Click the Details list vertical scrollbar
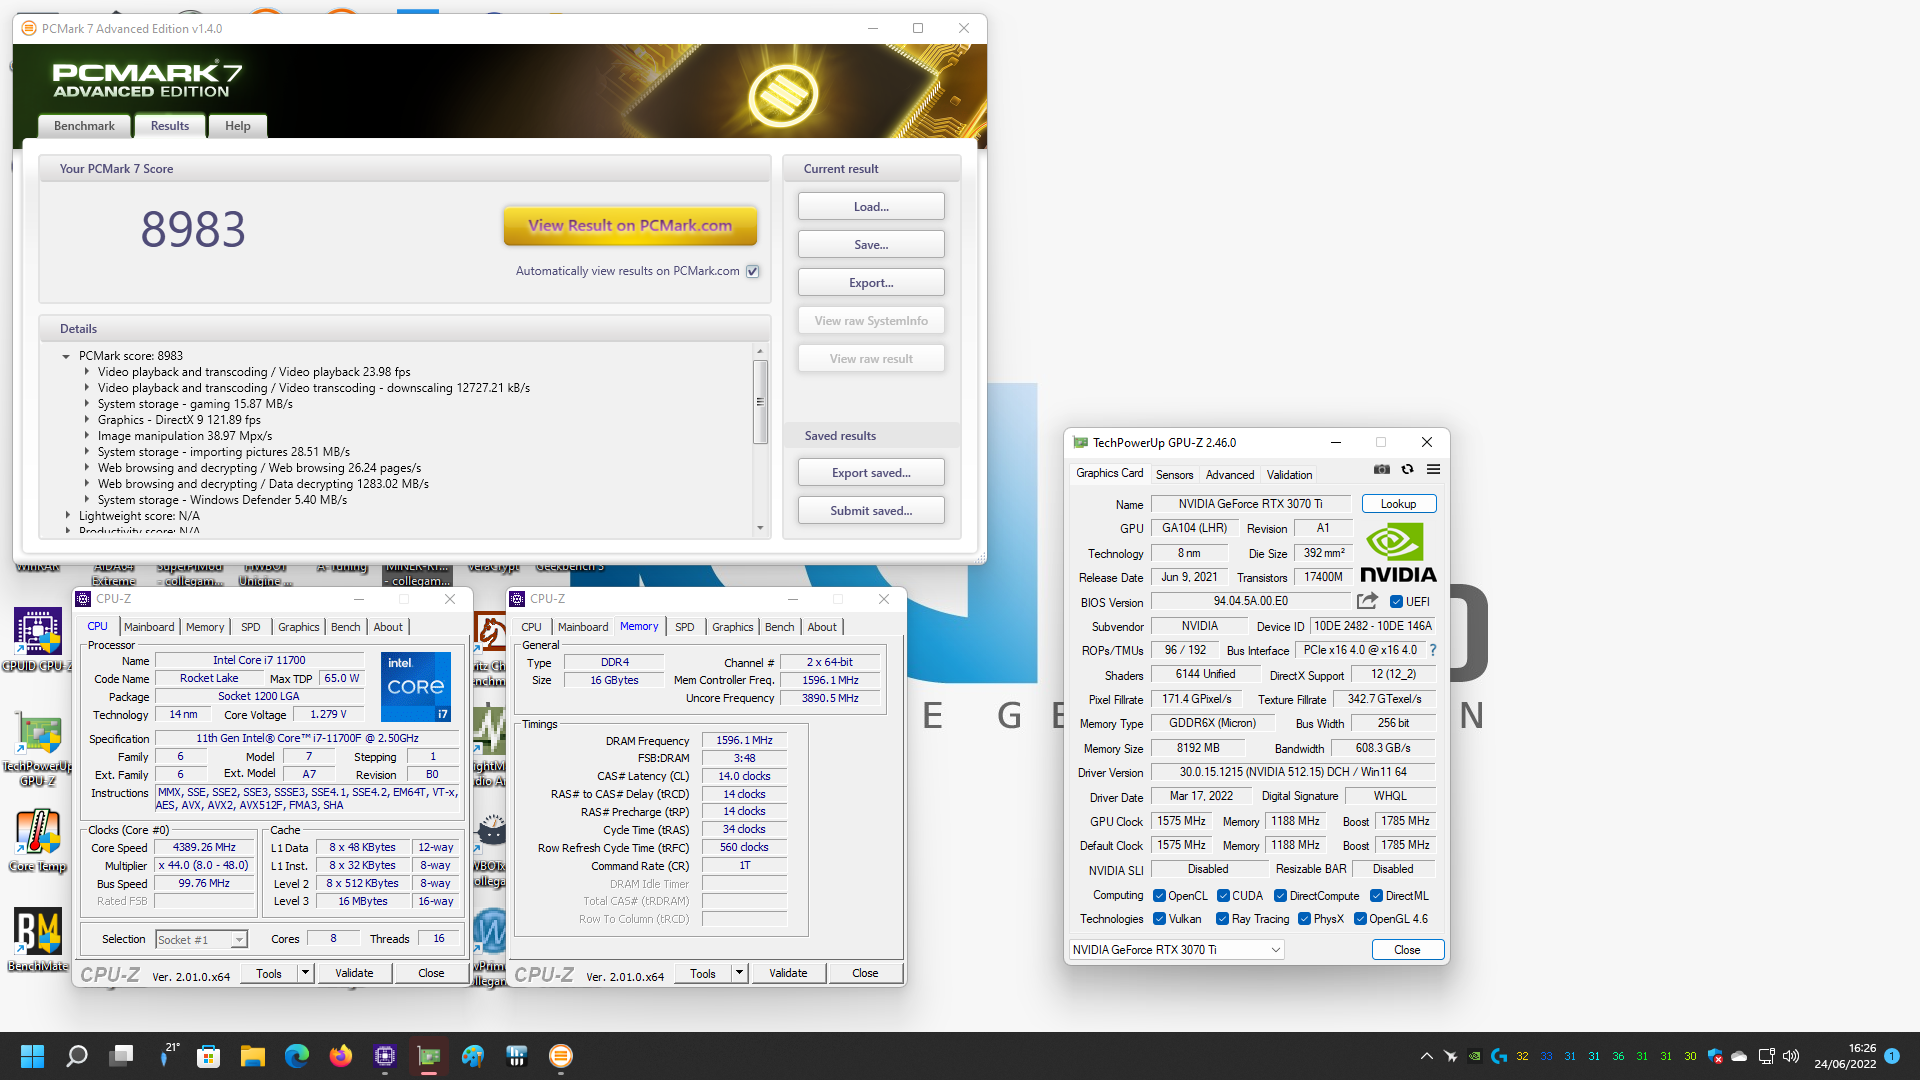Image resolution: width=1920 pixels, height=1080 pixels. (760, 401)
